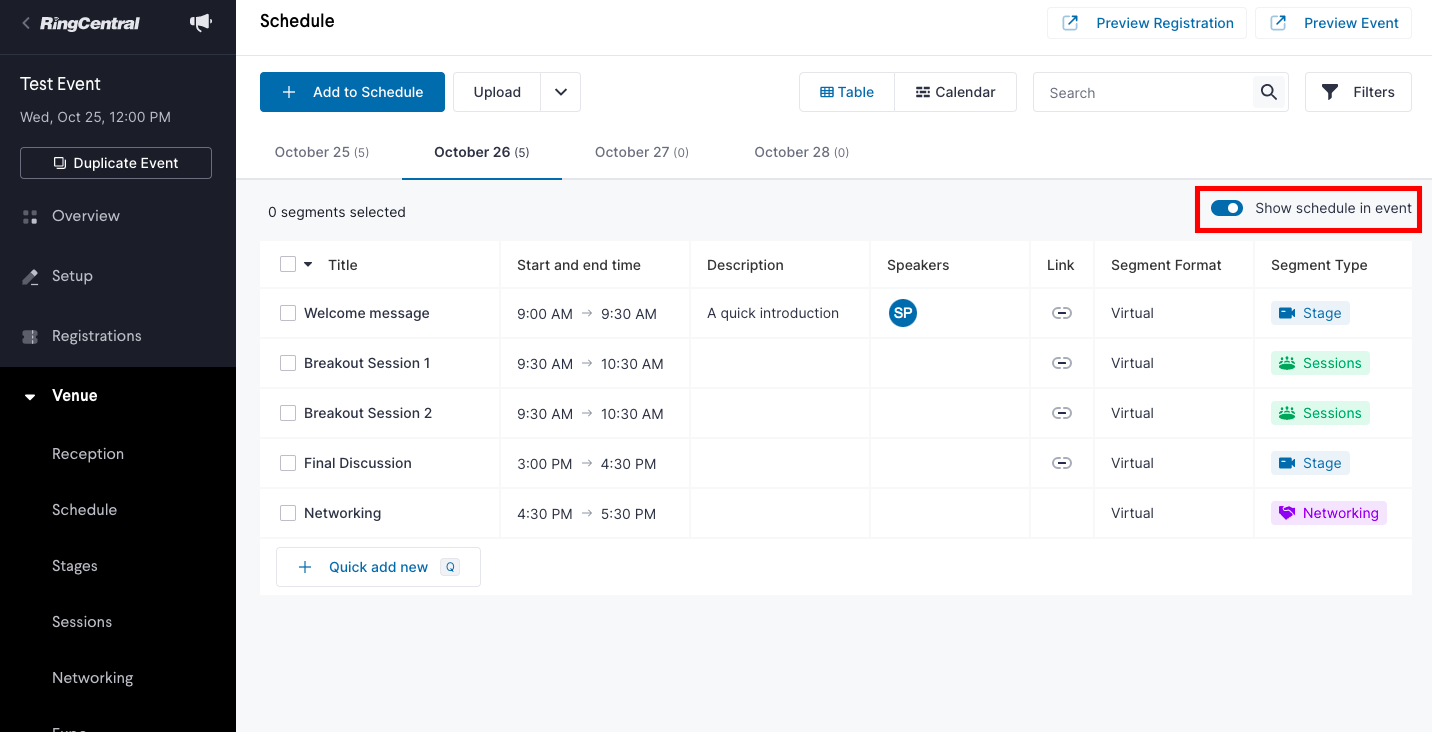Screen dimensions: 1432x732
Task: Open the link icon for Welcome message
Action: coord(1062,313)
